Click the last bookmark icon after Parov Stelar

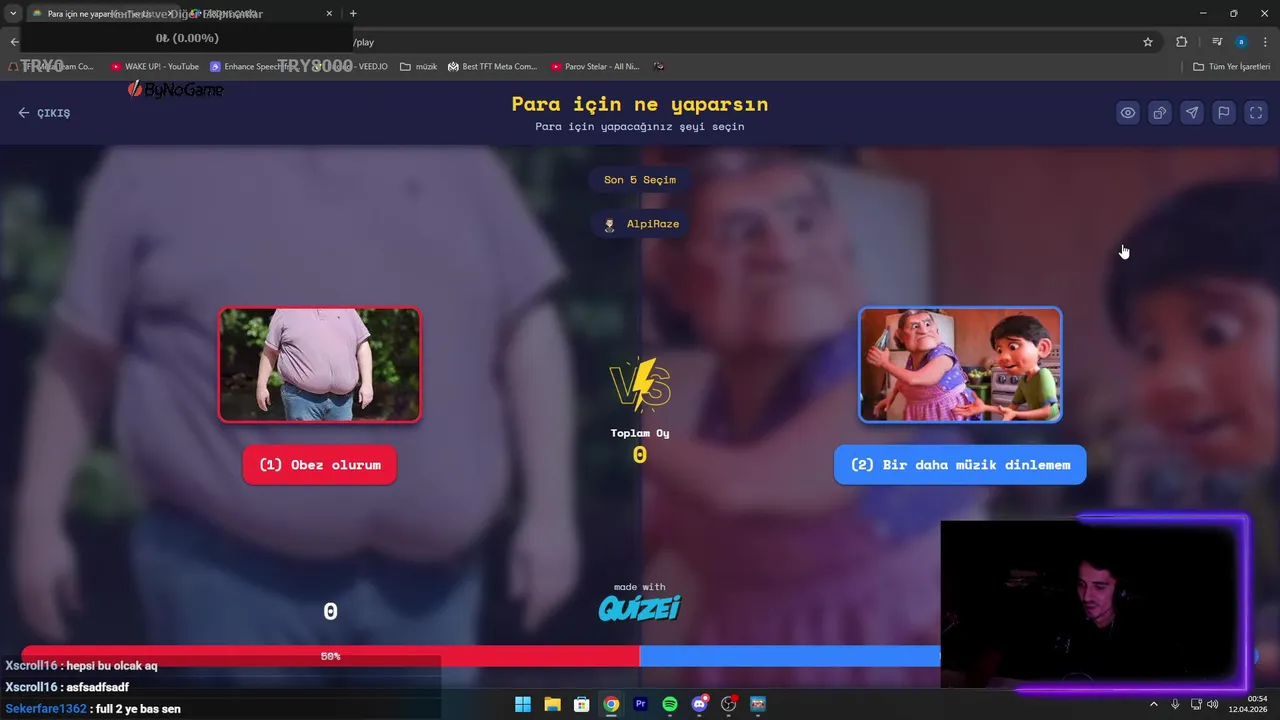pos(659,67)
